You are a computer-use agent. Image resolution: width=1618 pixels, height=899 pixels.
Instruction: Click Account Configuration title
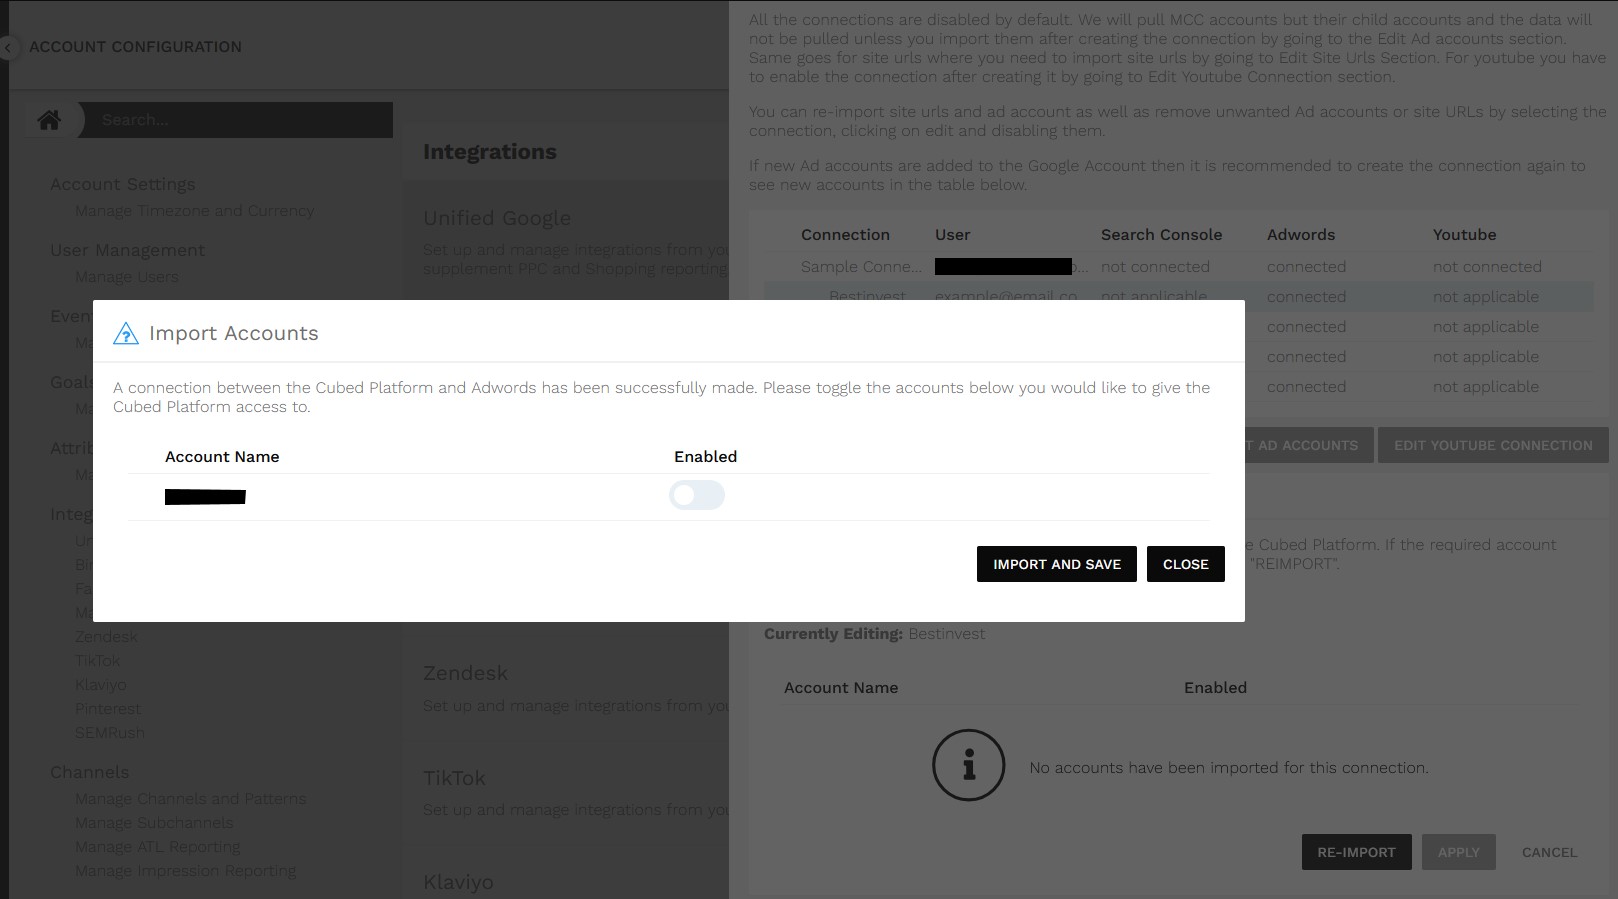coord(135,47)
